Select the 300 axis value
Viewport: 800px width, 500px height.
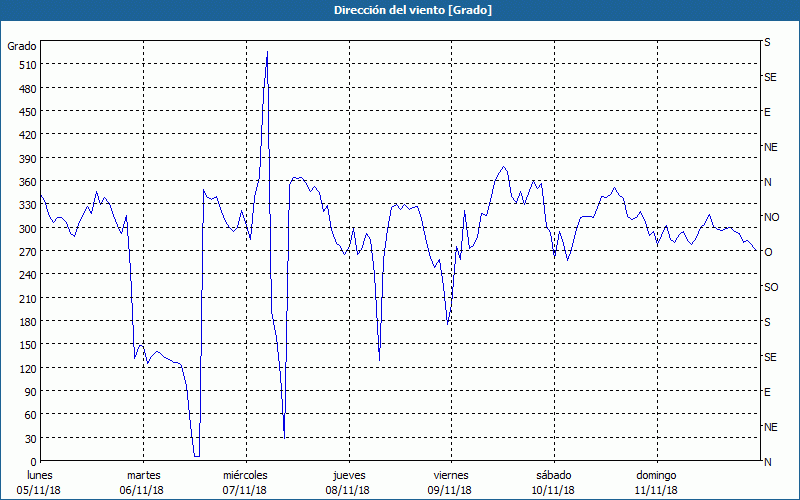point(27,229)
